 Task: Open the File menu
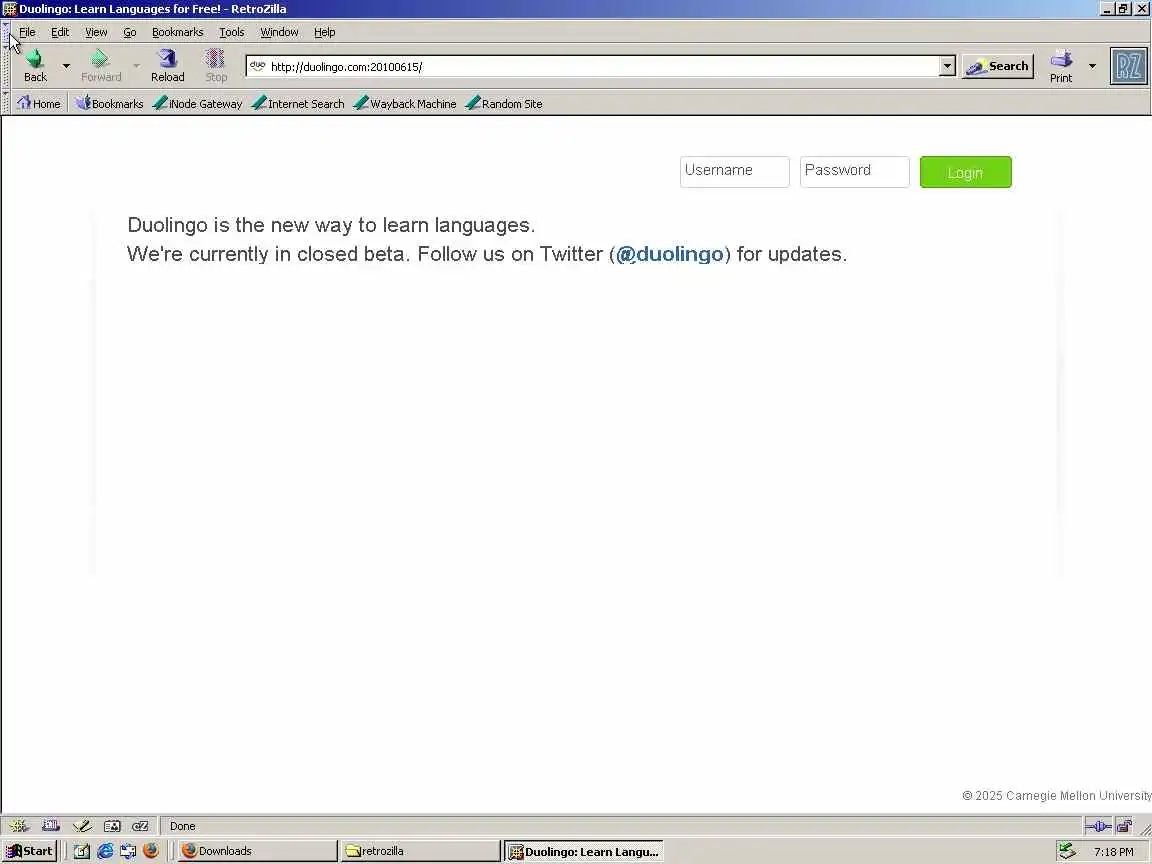27,32
